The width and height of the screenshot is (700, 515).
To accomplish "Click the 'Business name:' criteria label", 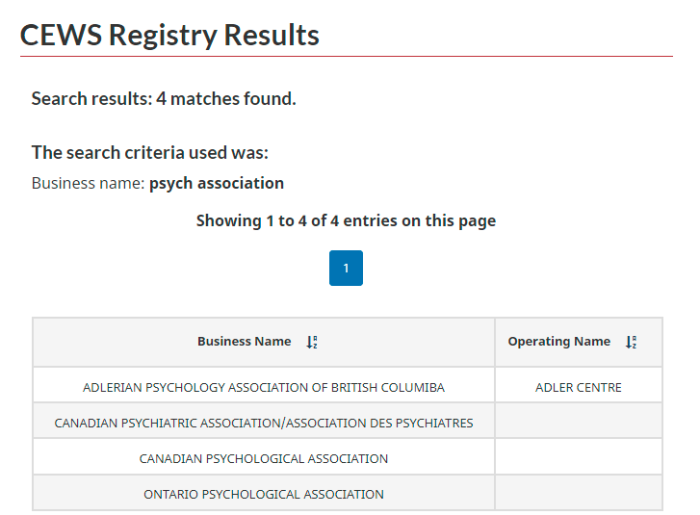I will [x=88, y=183].
